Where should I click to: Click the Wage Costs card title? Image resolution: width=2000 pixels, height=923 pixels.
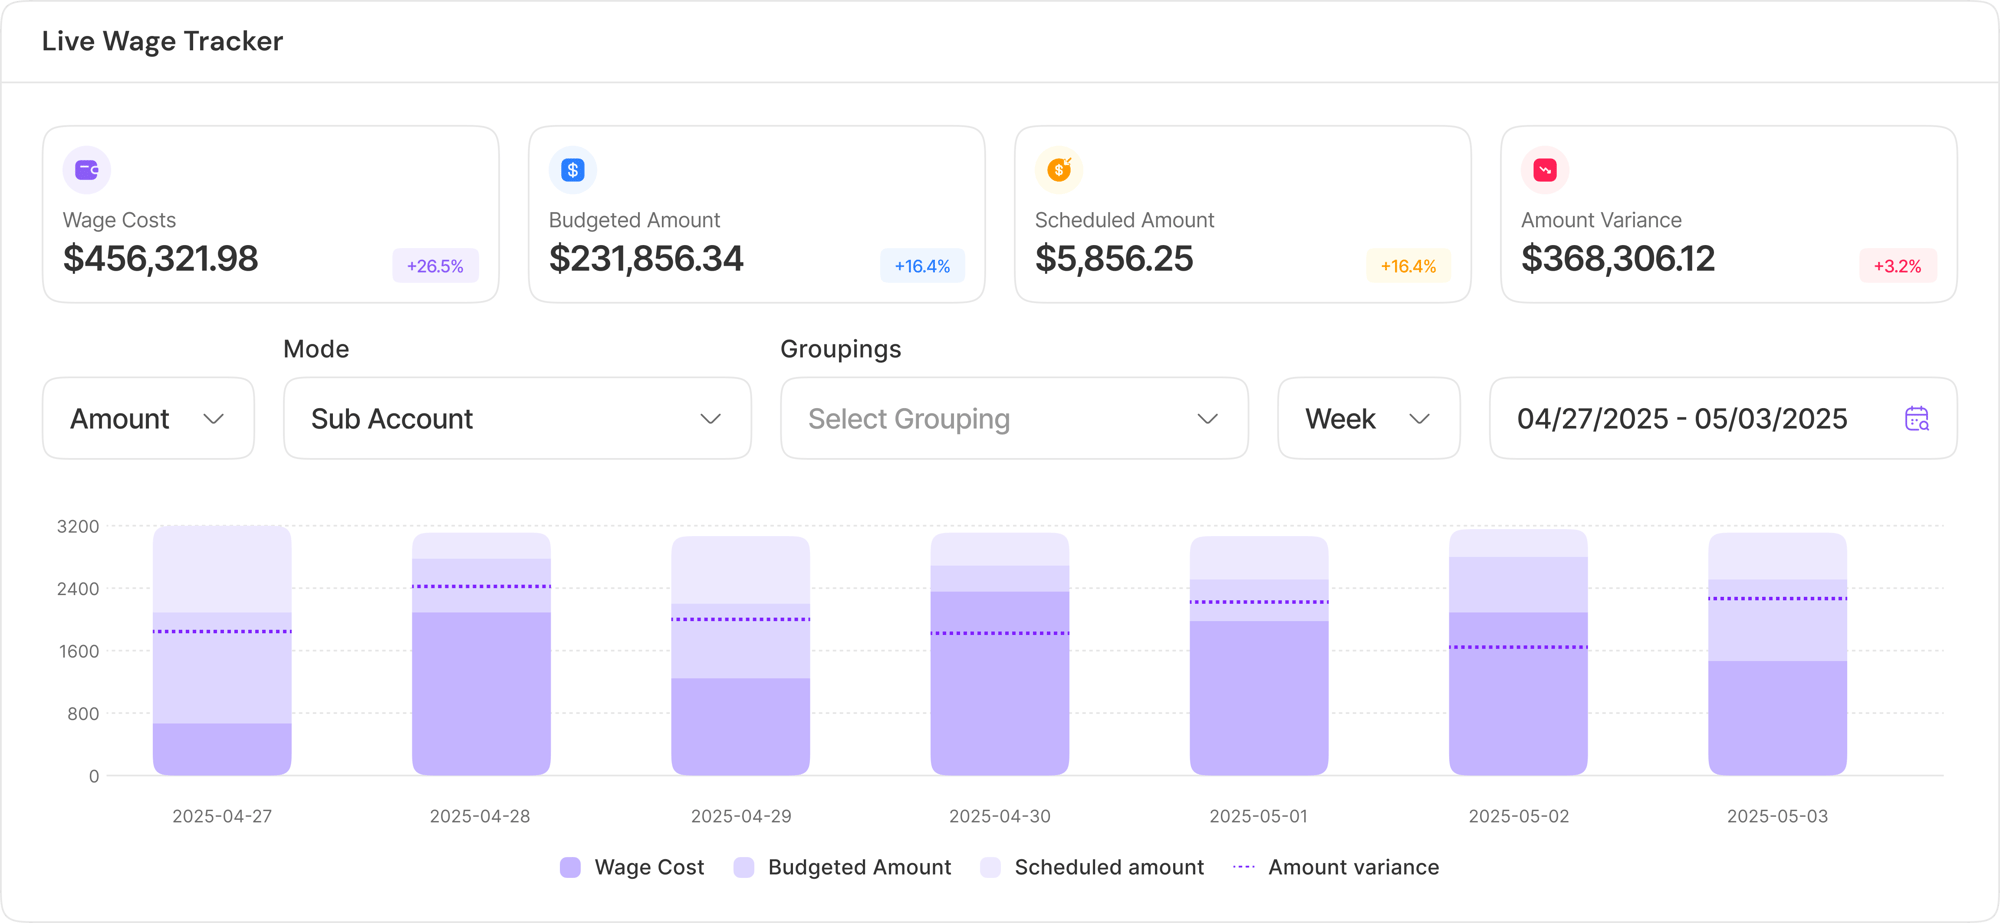click(119, 220)
